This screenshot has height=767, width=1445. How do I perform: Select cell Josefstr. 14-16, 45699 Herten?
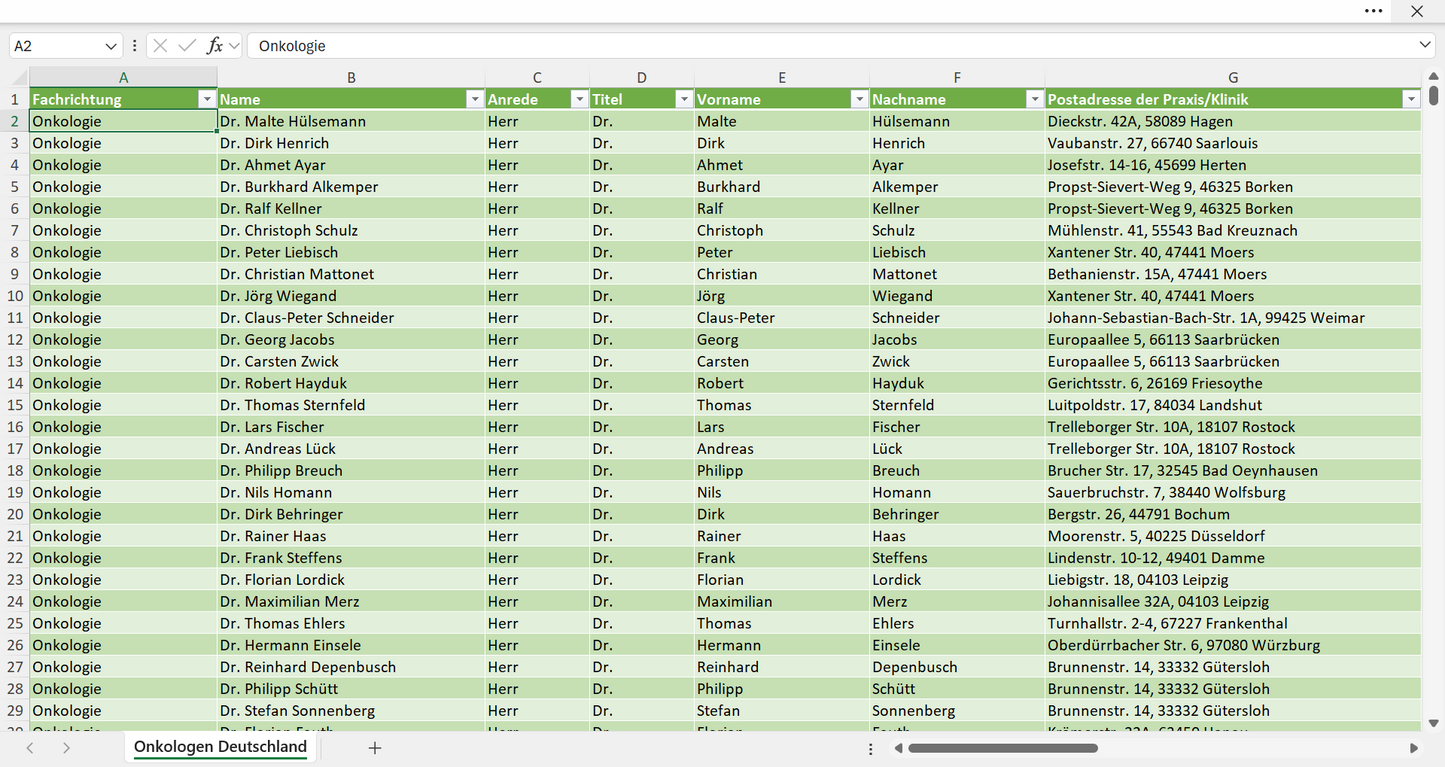tap(1233, 165)
